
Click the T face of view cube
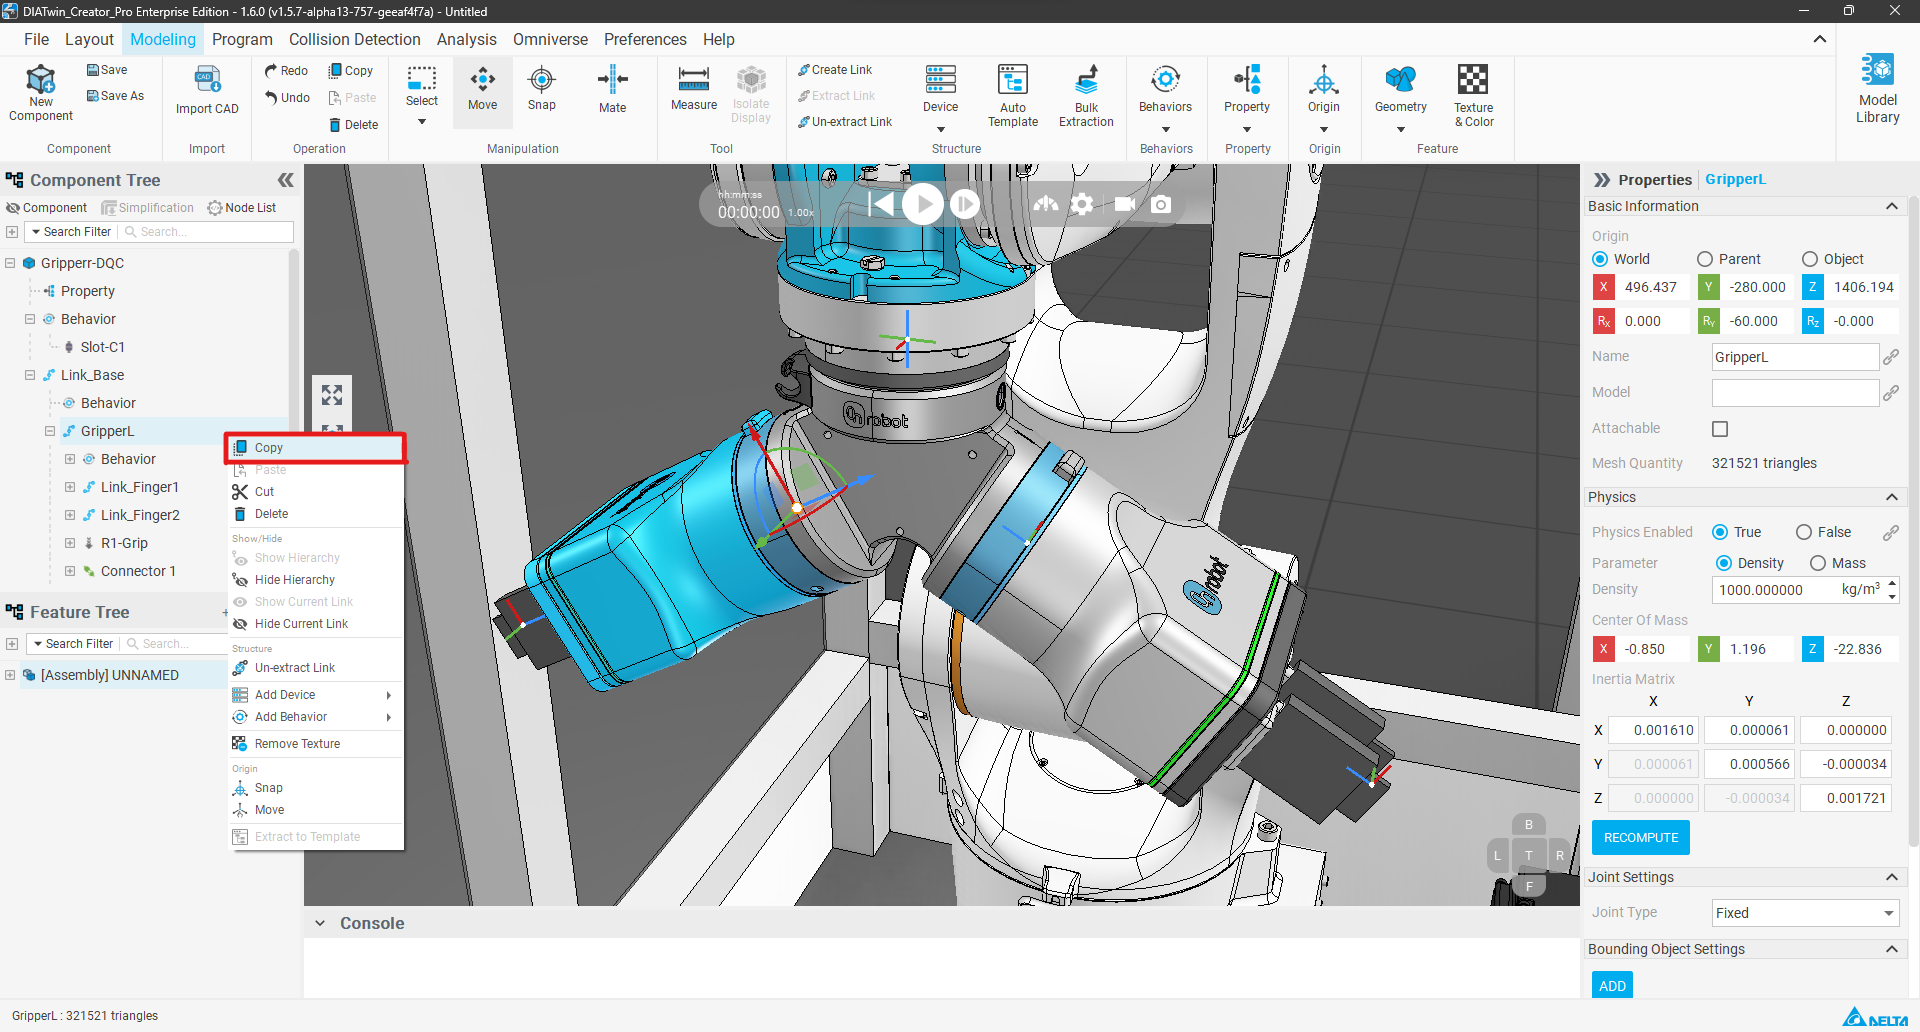point(1529,855)
